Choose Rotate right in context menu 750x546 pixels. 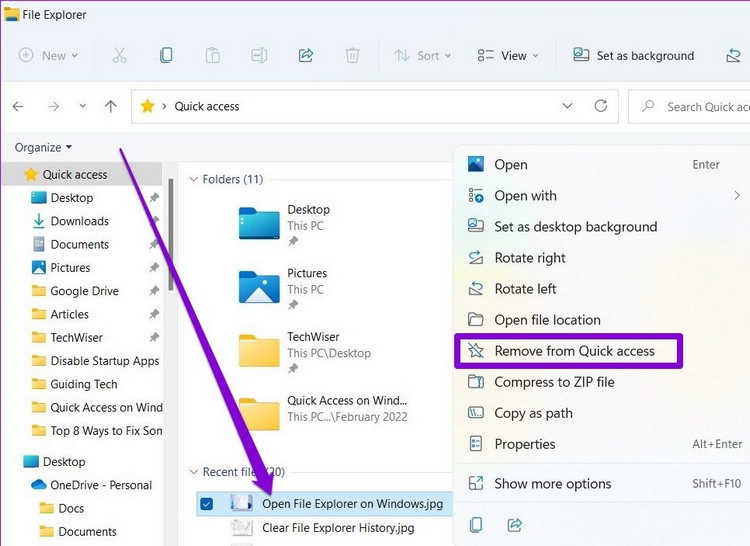[x=602, y=258]
